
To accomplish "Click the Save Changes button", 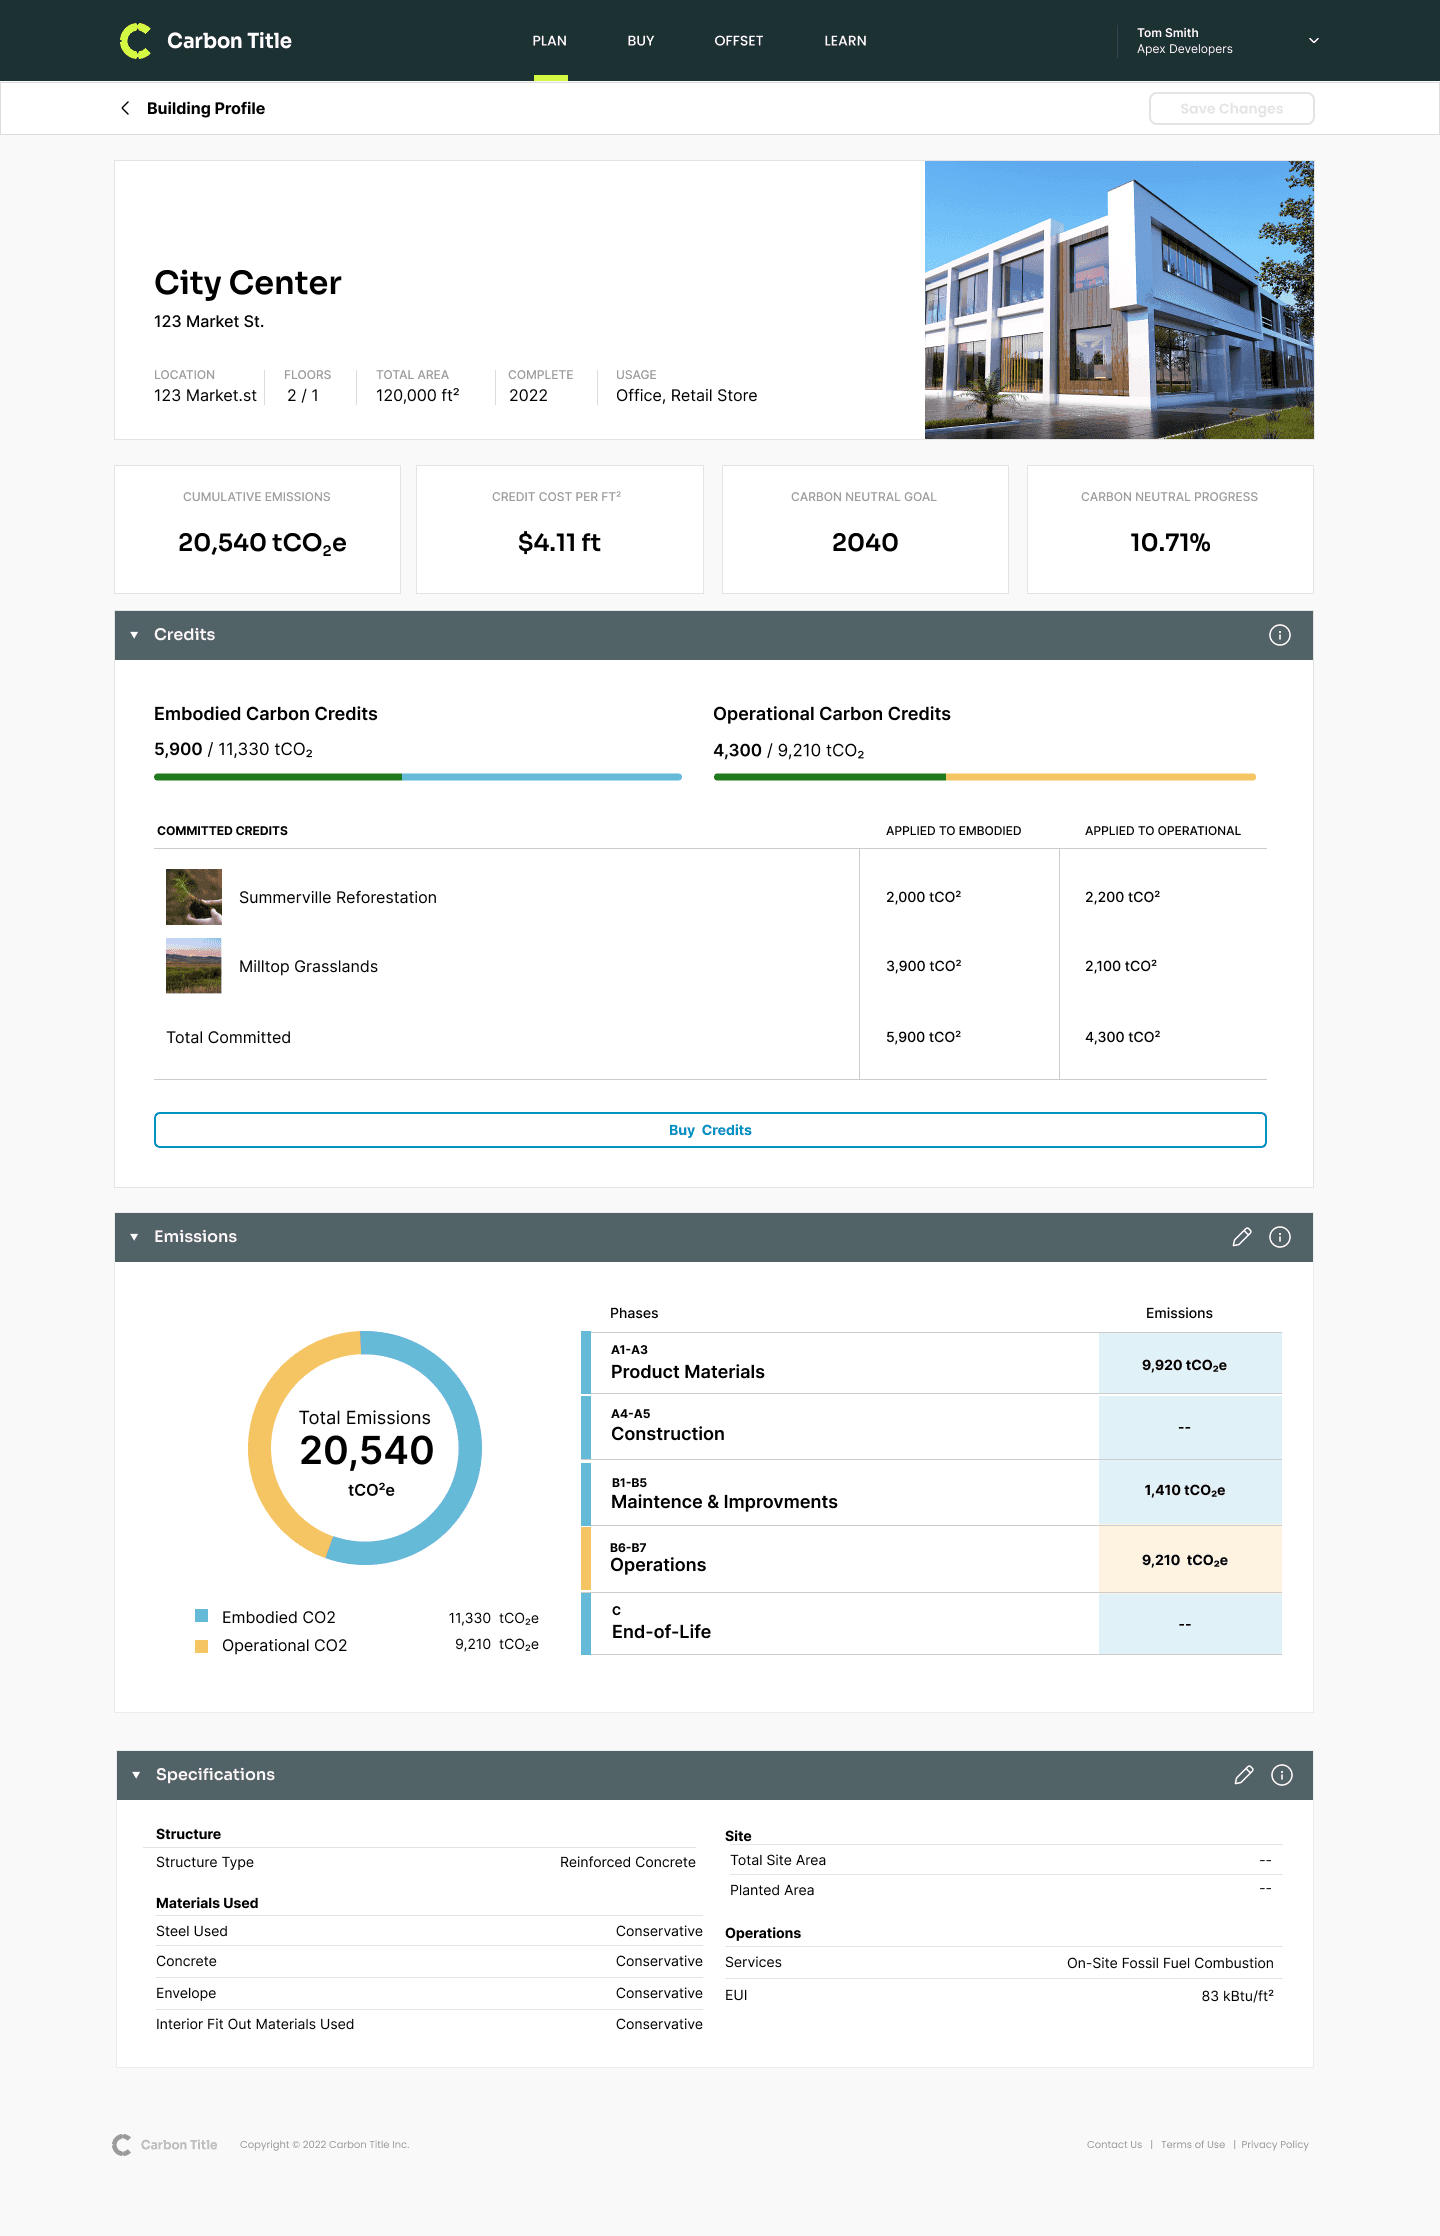I will click(x=1232, y=109).
